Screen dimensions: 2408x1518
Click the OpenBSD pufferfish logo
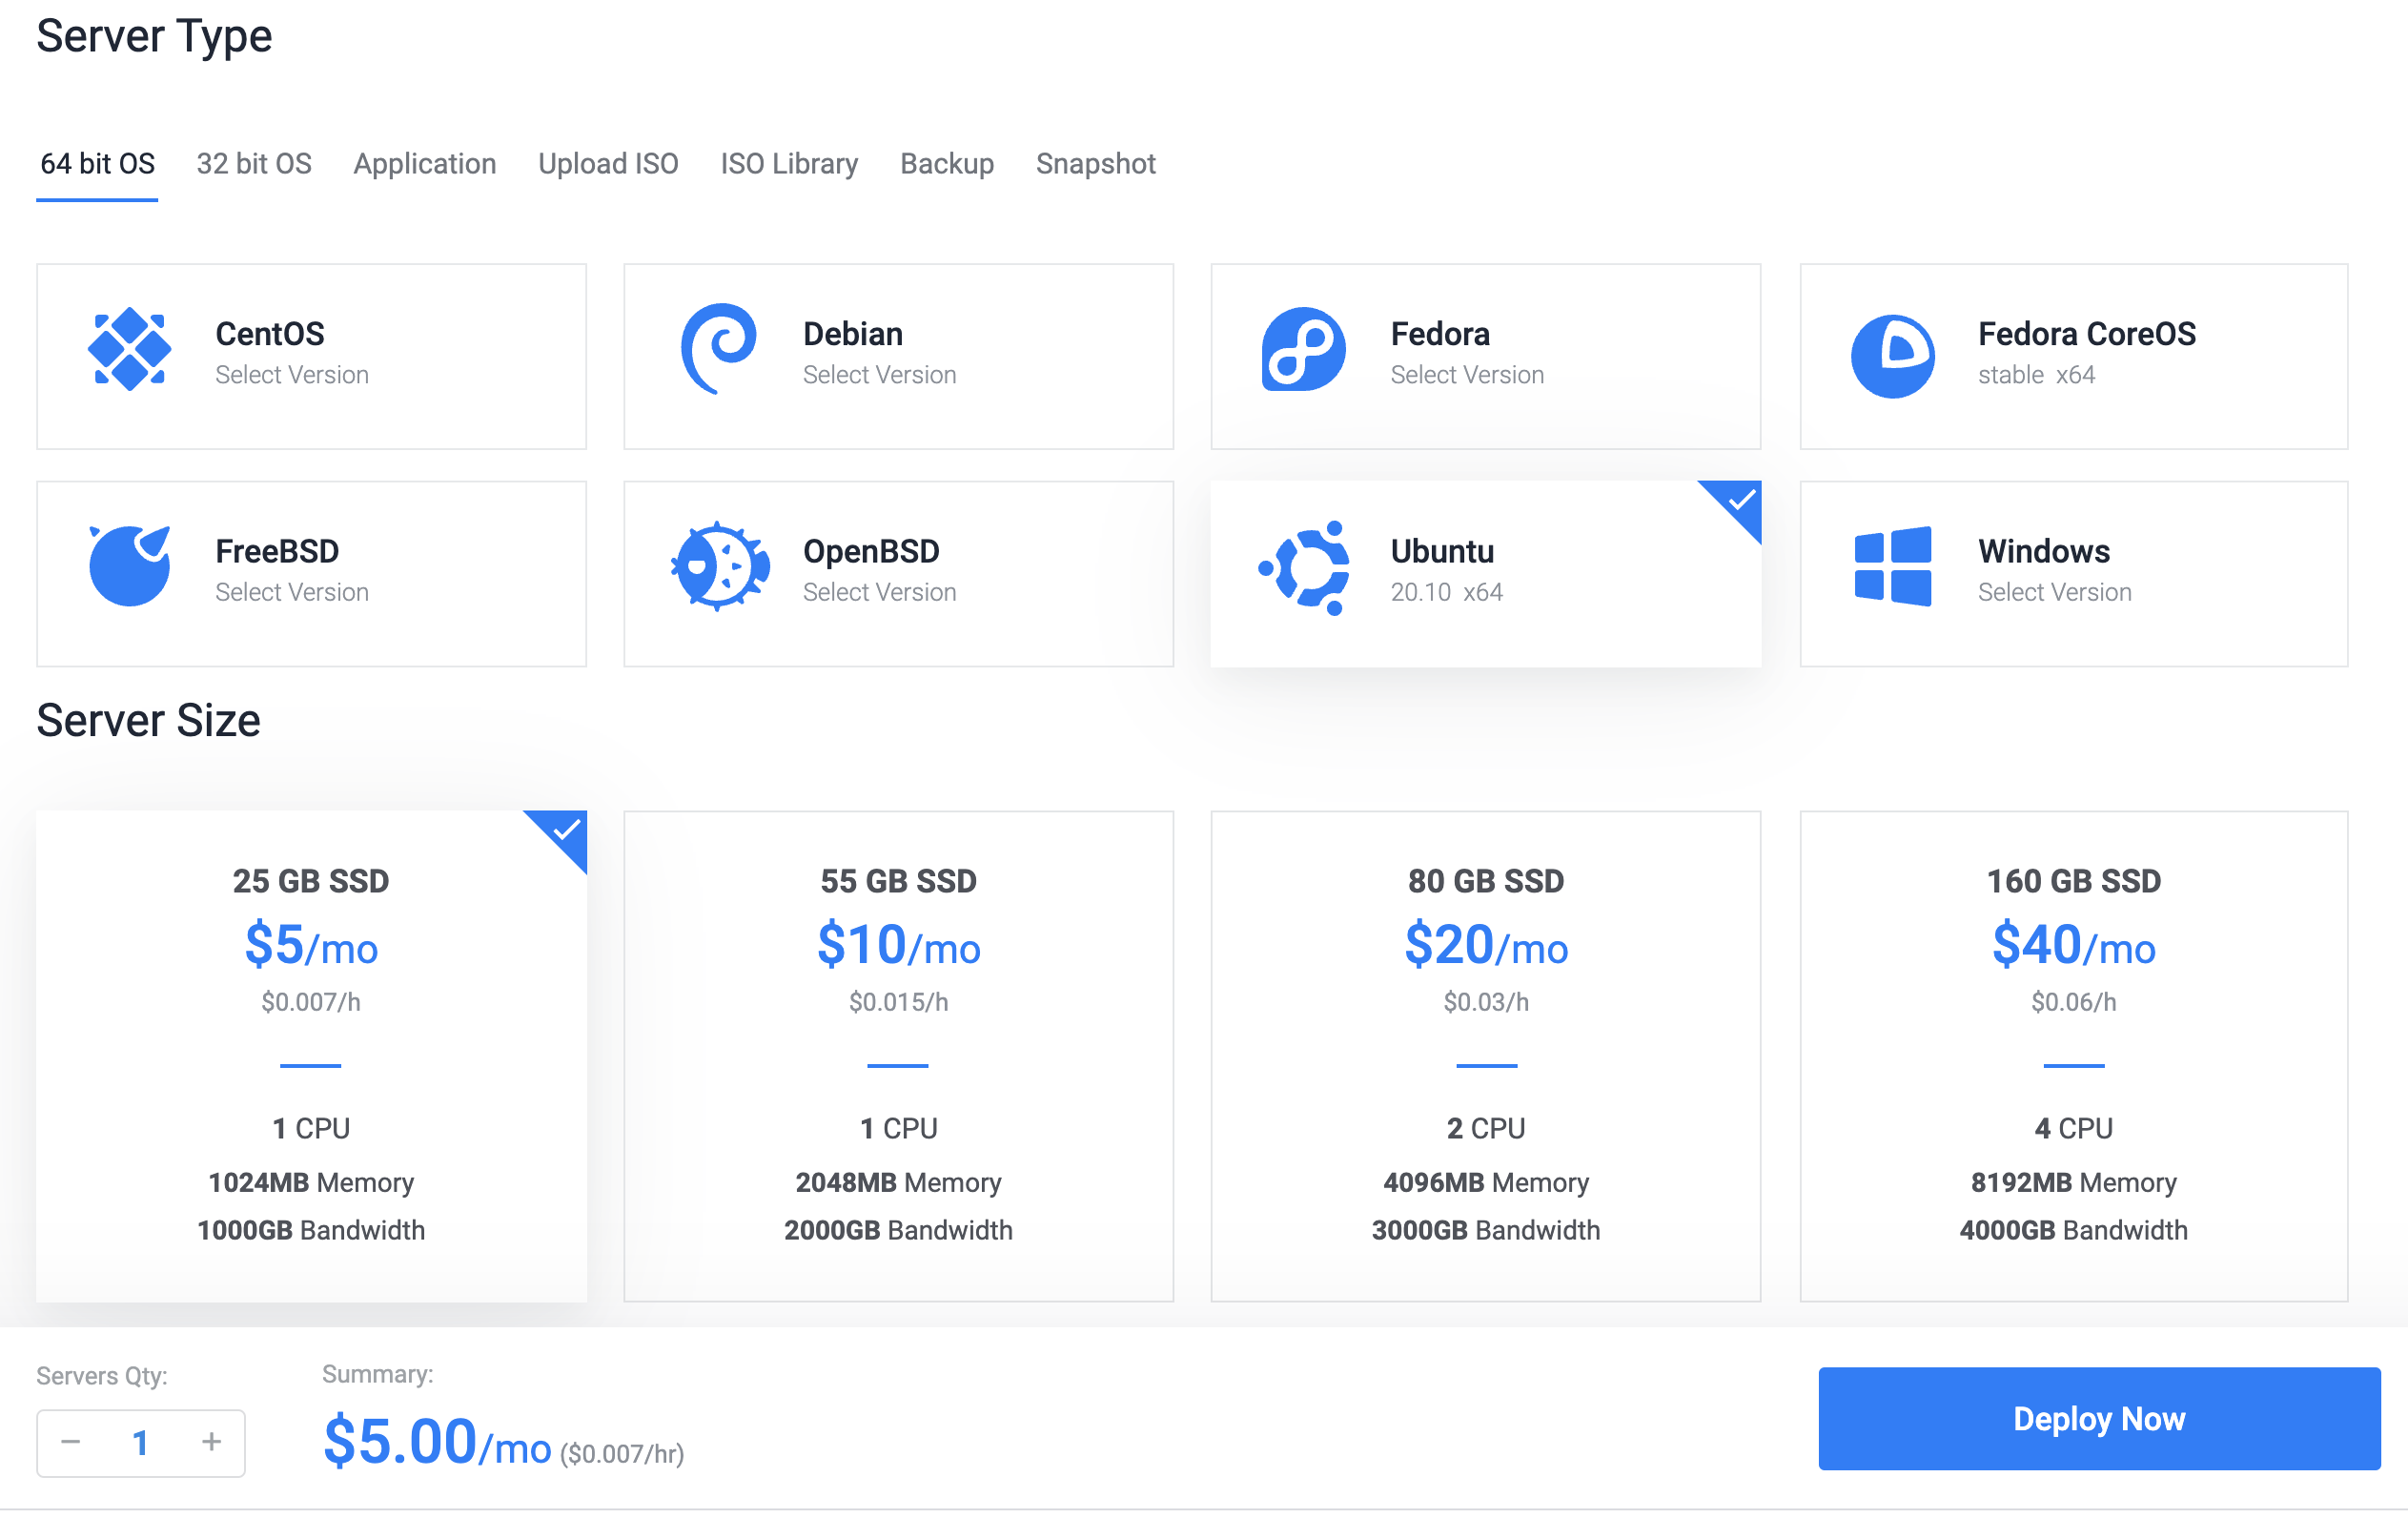point(720,566)
